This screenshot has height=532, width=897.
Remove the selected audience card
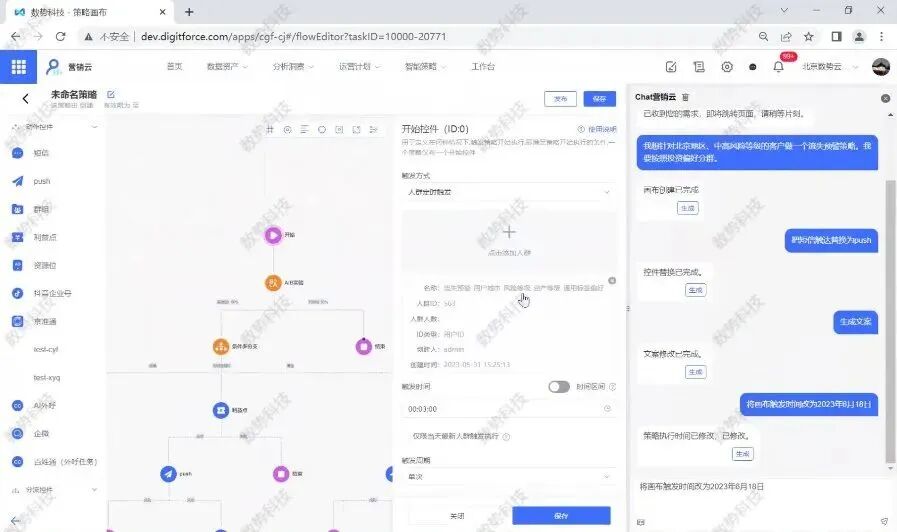tap(612, 280)
